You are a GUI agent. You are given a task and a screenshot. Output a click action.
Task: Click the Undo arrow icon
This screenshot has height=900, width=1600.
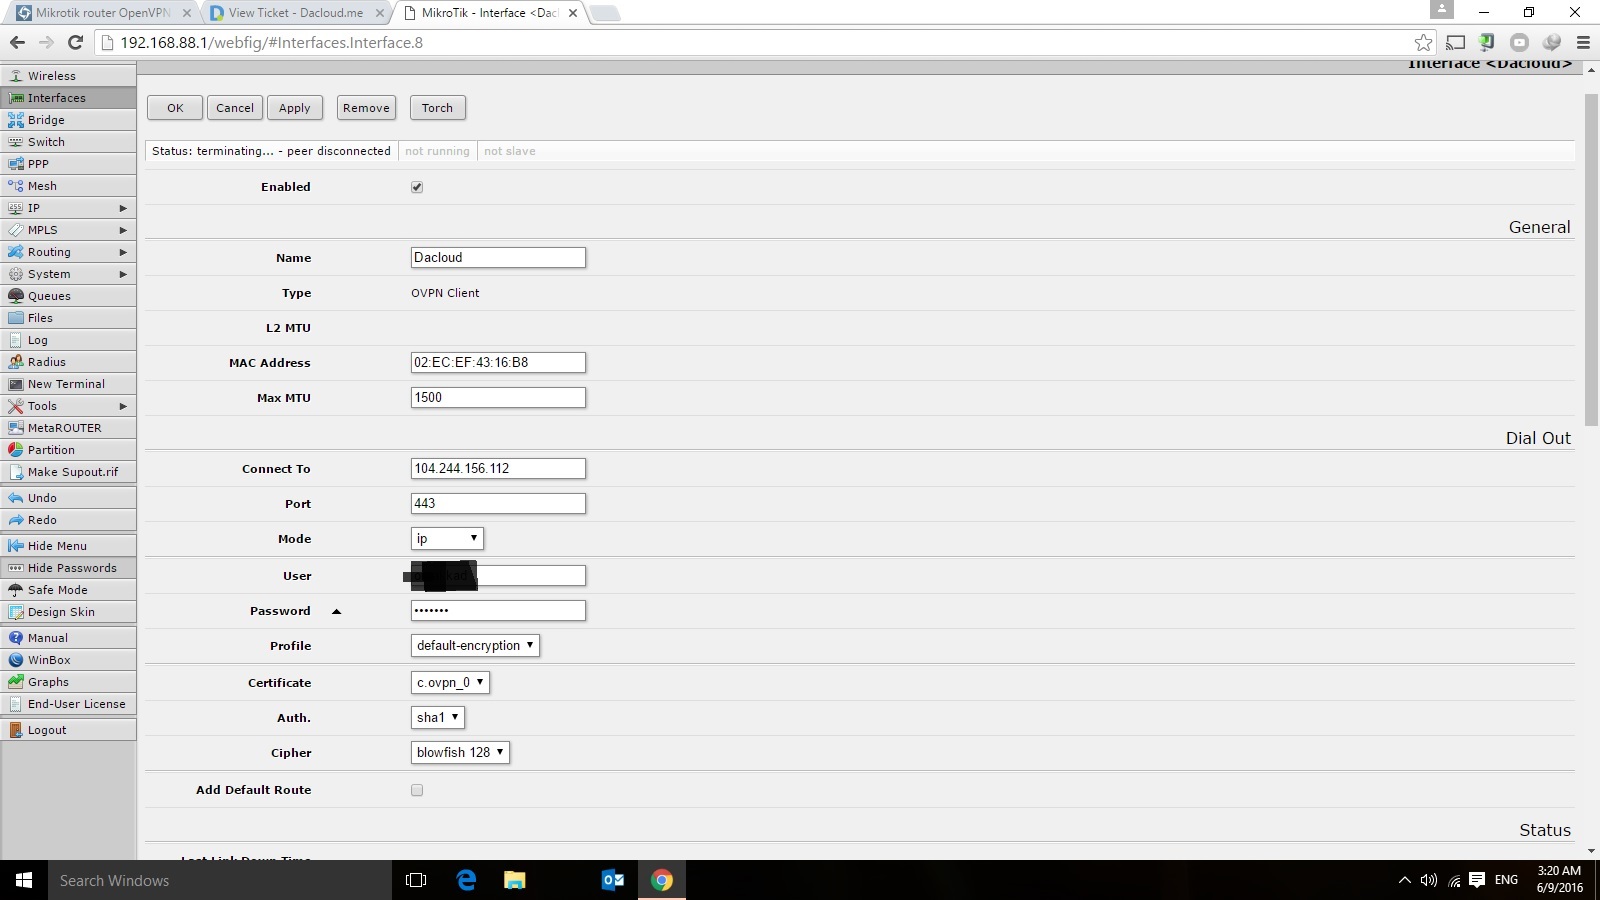coord(16,498)
